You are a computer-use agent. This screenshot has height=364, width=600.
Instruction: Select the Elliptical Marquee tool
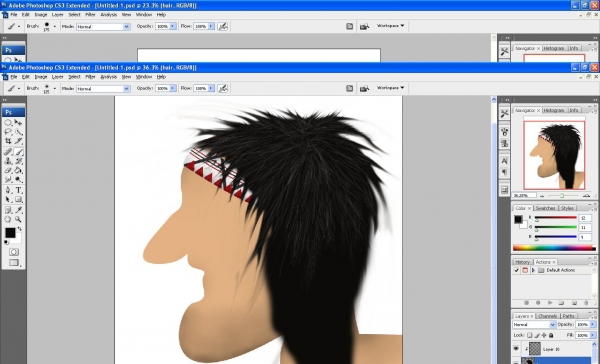pos(8,123)
